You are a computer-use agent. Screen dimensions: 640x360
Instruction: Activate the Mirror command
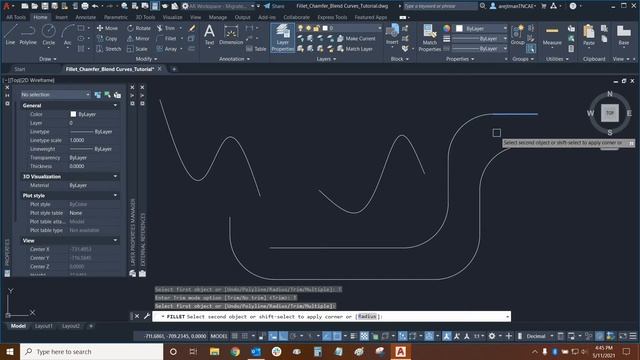coord(138,38)
